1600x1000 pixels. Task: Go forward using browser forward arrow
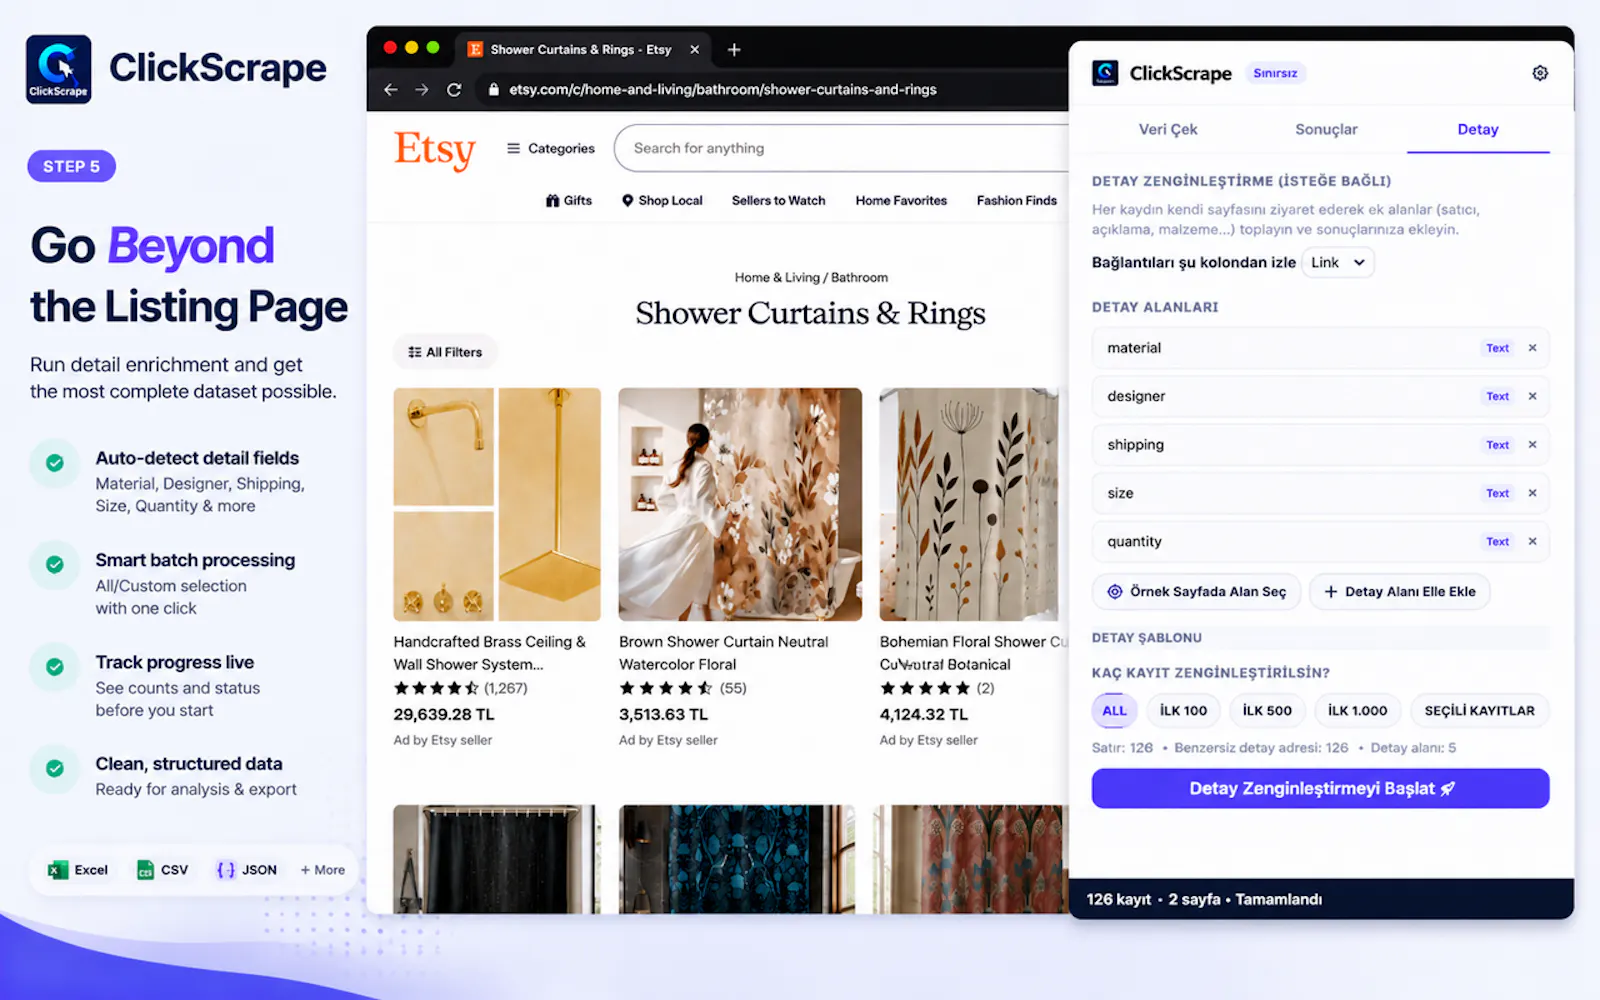click(x=422, y=90)
